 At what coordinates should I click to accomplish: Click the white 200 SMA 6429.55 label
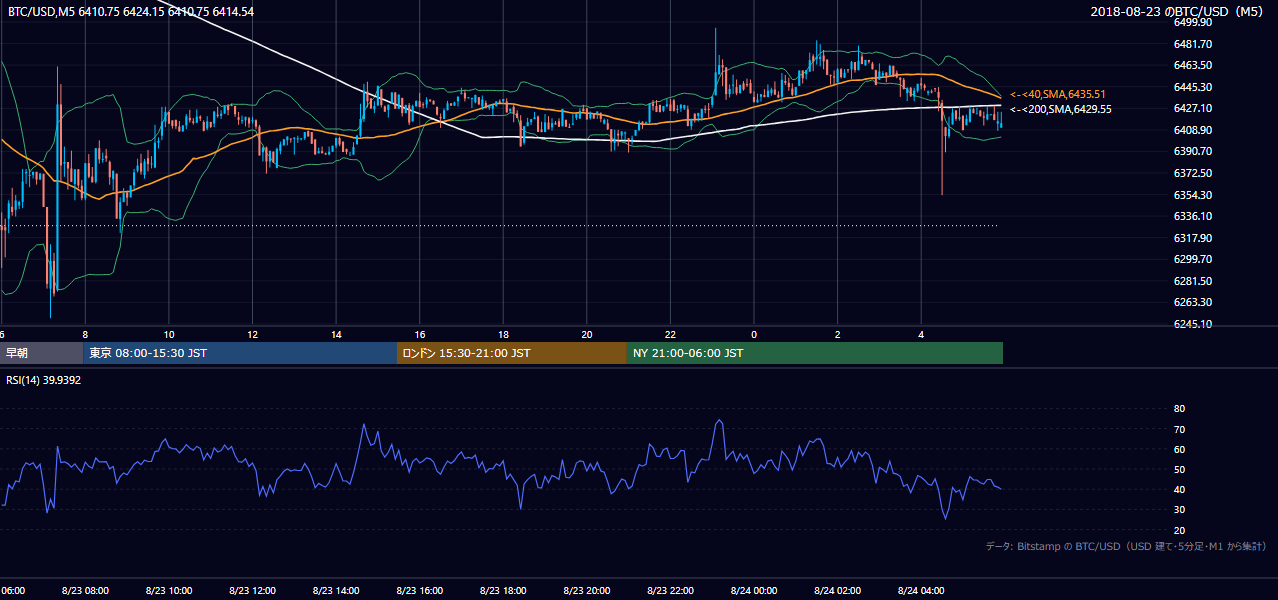(1060, 109)
